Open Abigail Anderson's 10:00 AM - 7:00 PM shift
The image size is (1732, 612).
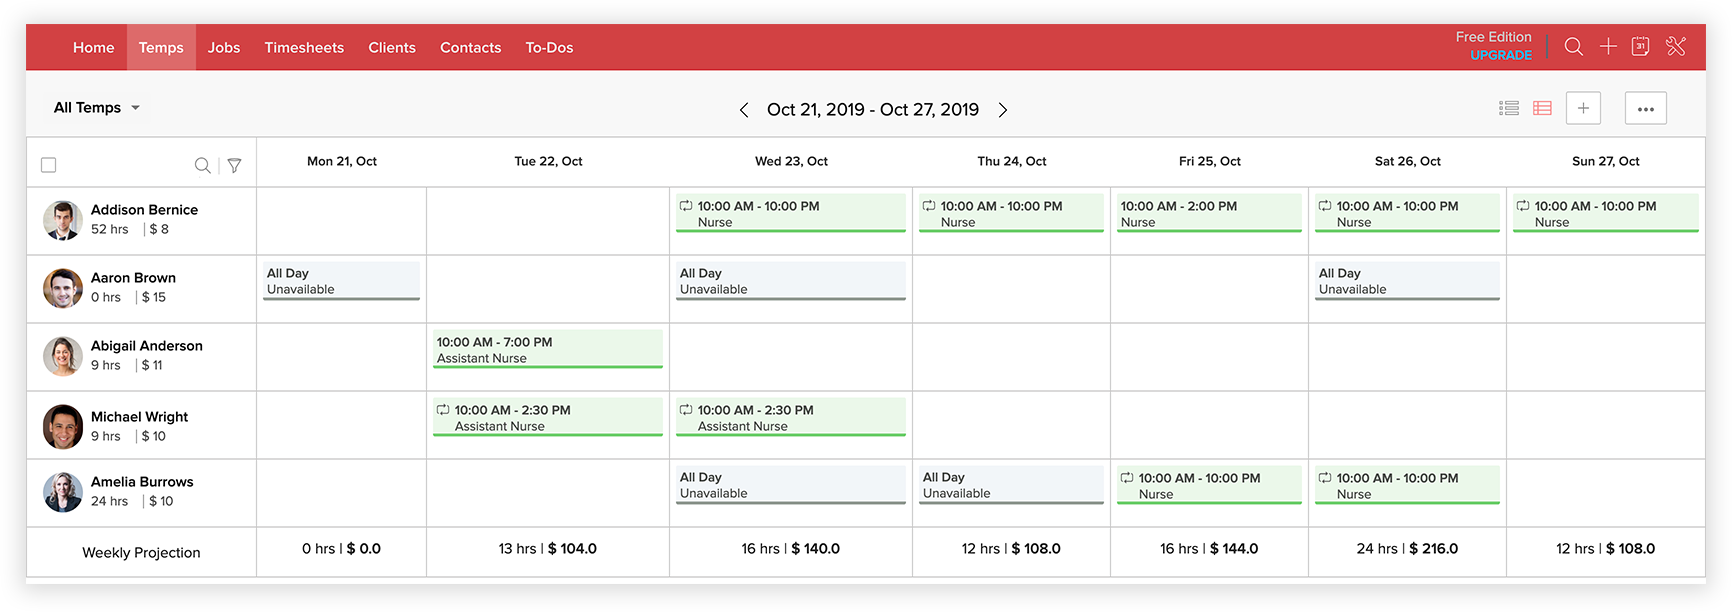click(x=548, y=349)
